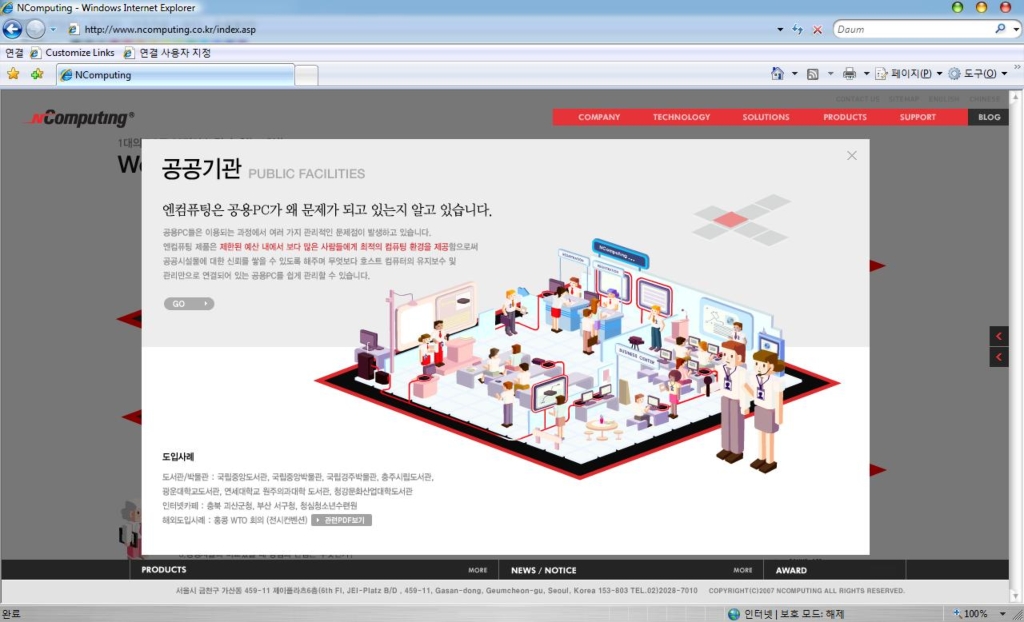The image size is (1024, 622).
Task: Click the Print icon
Action: pyautogui.click(x=849, y=74)
